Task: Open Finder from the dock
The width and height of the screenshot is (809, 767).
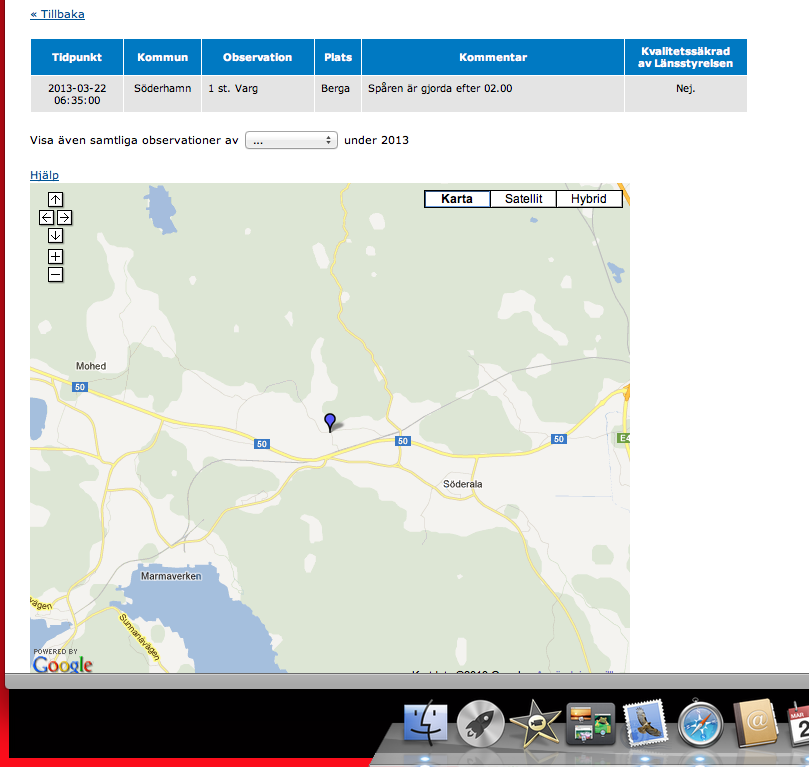Action: click(427, 724)
